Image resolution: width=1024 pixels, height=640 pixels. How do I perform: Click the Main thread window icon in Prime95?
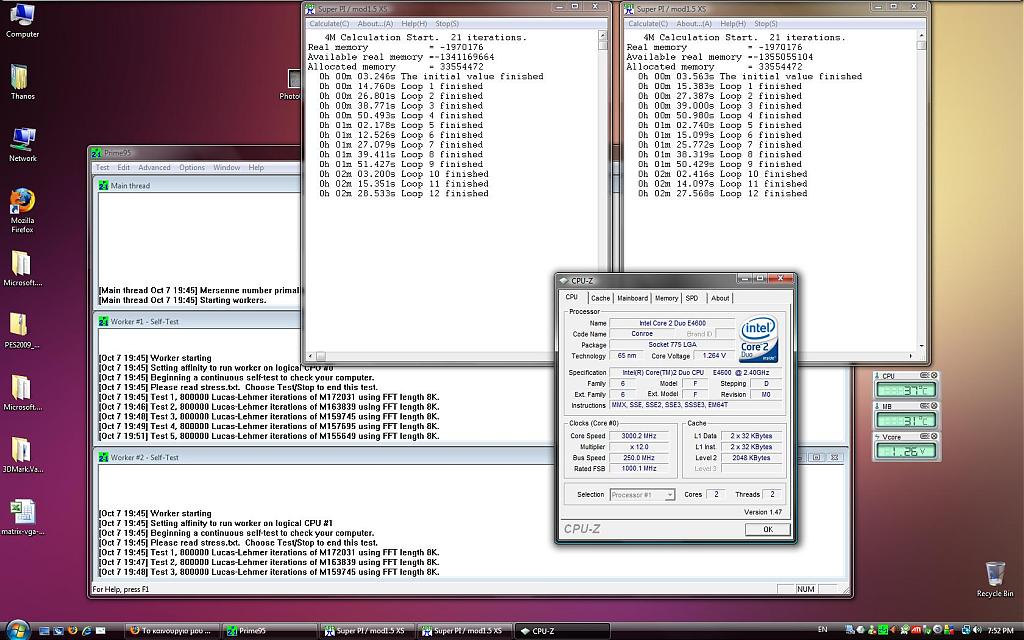[103, 185]
